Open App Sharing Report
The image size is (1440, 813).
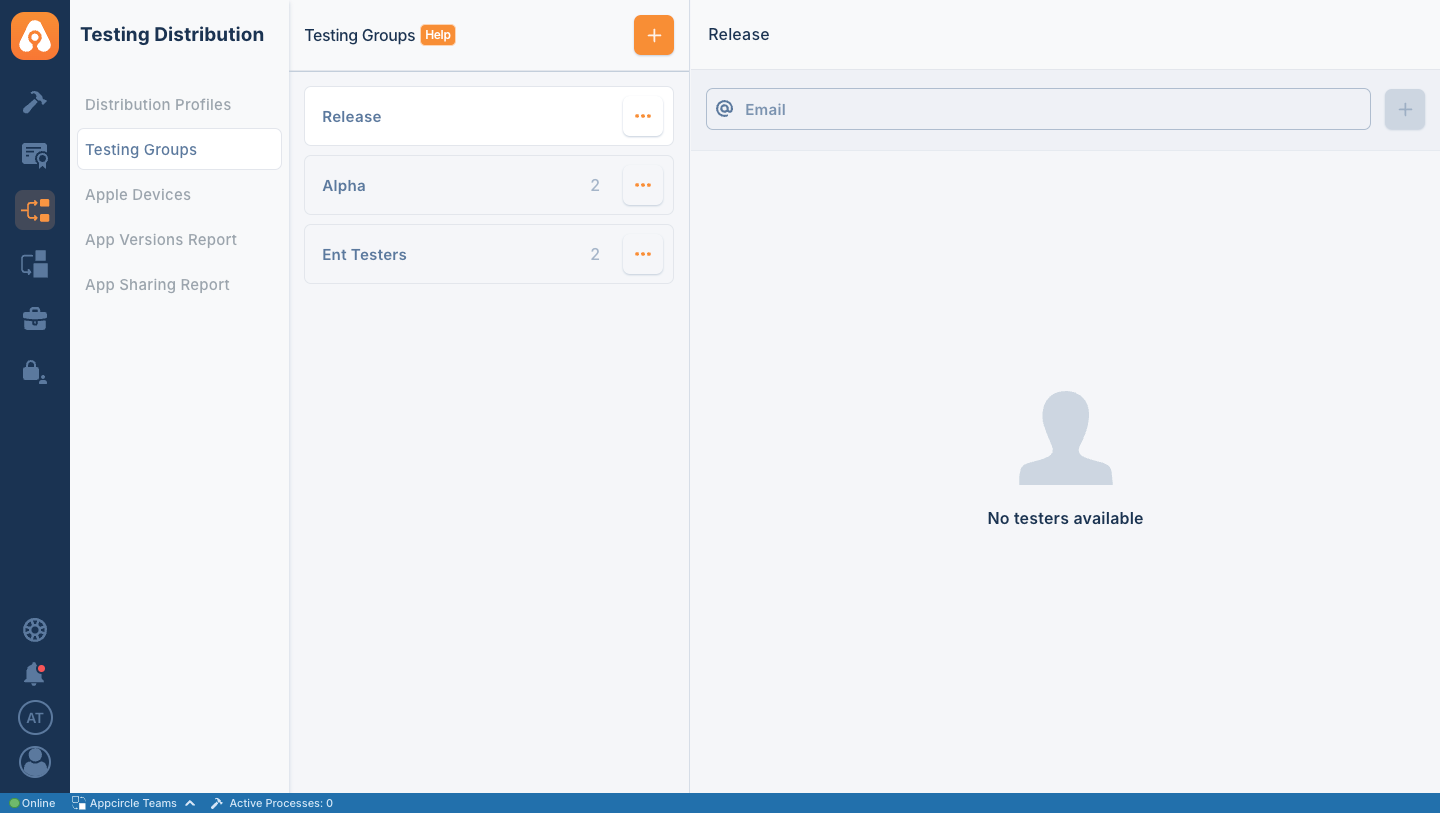pyautogui.click(x=157, y=284)
